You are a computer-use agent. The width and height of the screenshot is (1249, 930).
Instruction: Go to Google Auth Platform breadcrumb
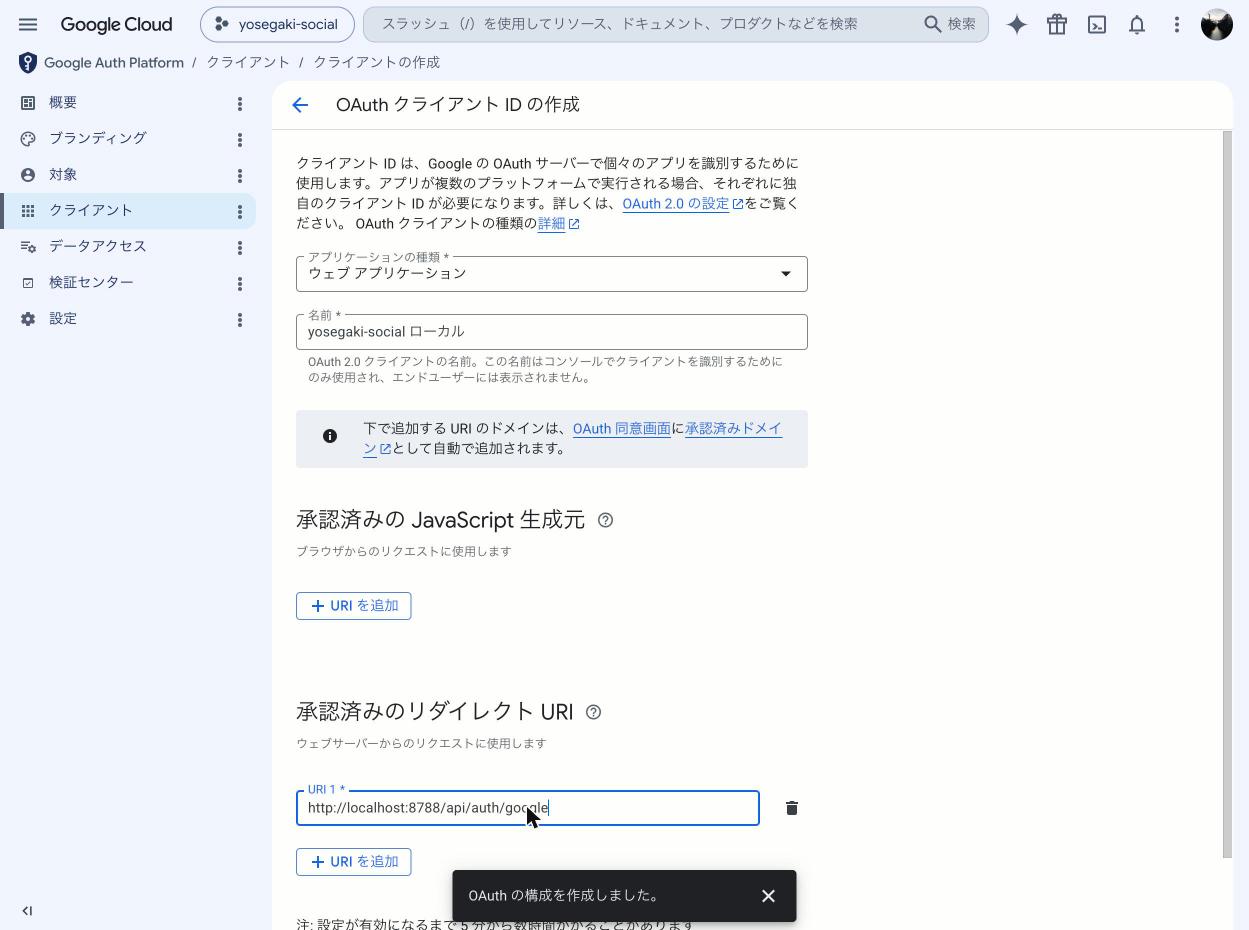[114, 63]
